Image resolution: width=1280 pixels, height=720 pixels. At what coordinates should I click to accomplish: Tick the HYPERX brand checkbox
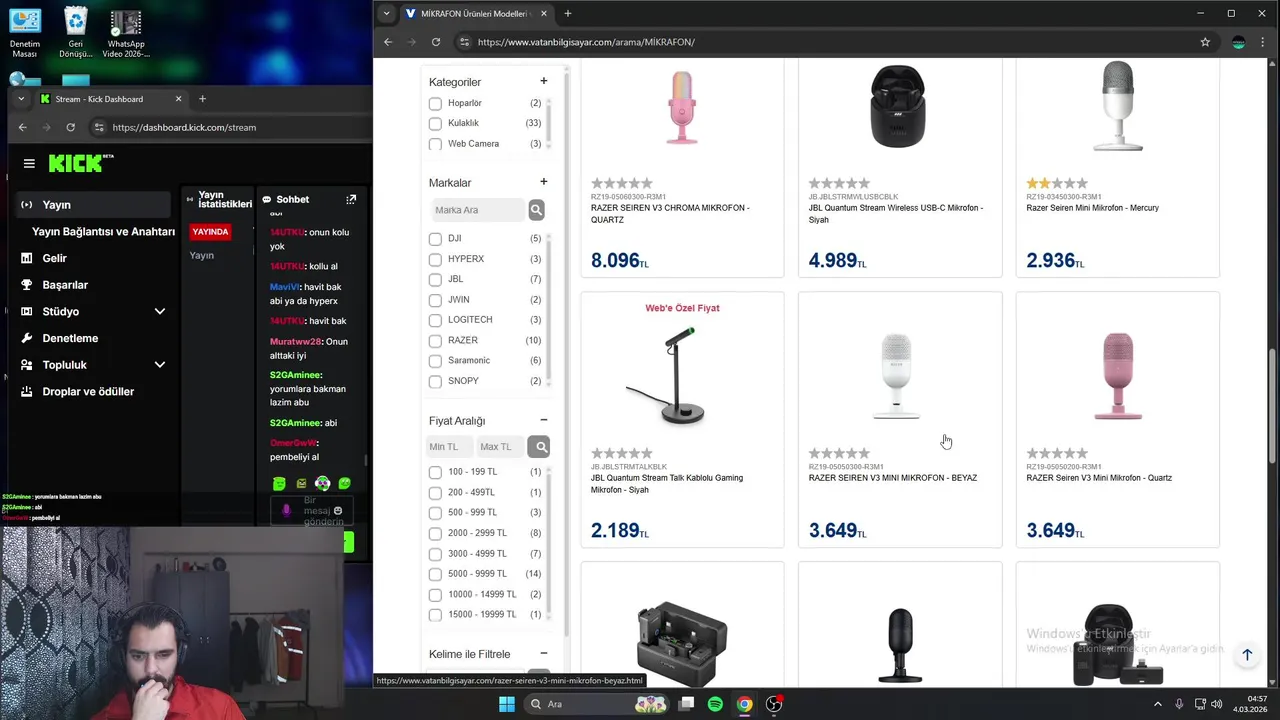click(x=435, y=259)
